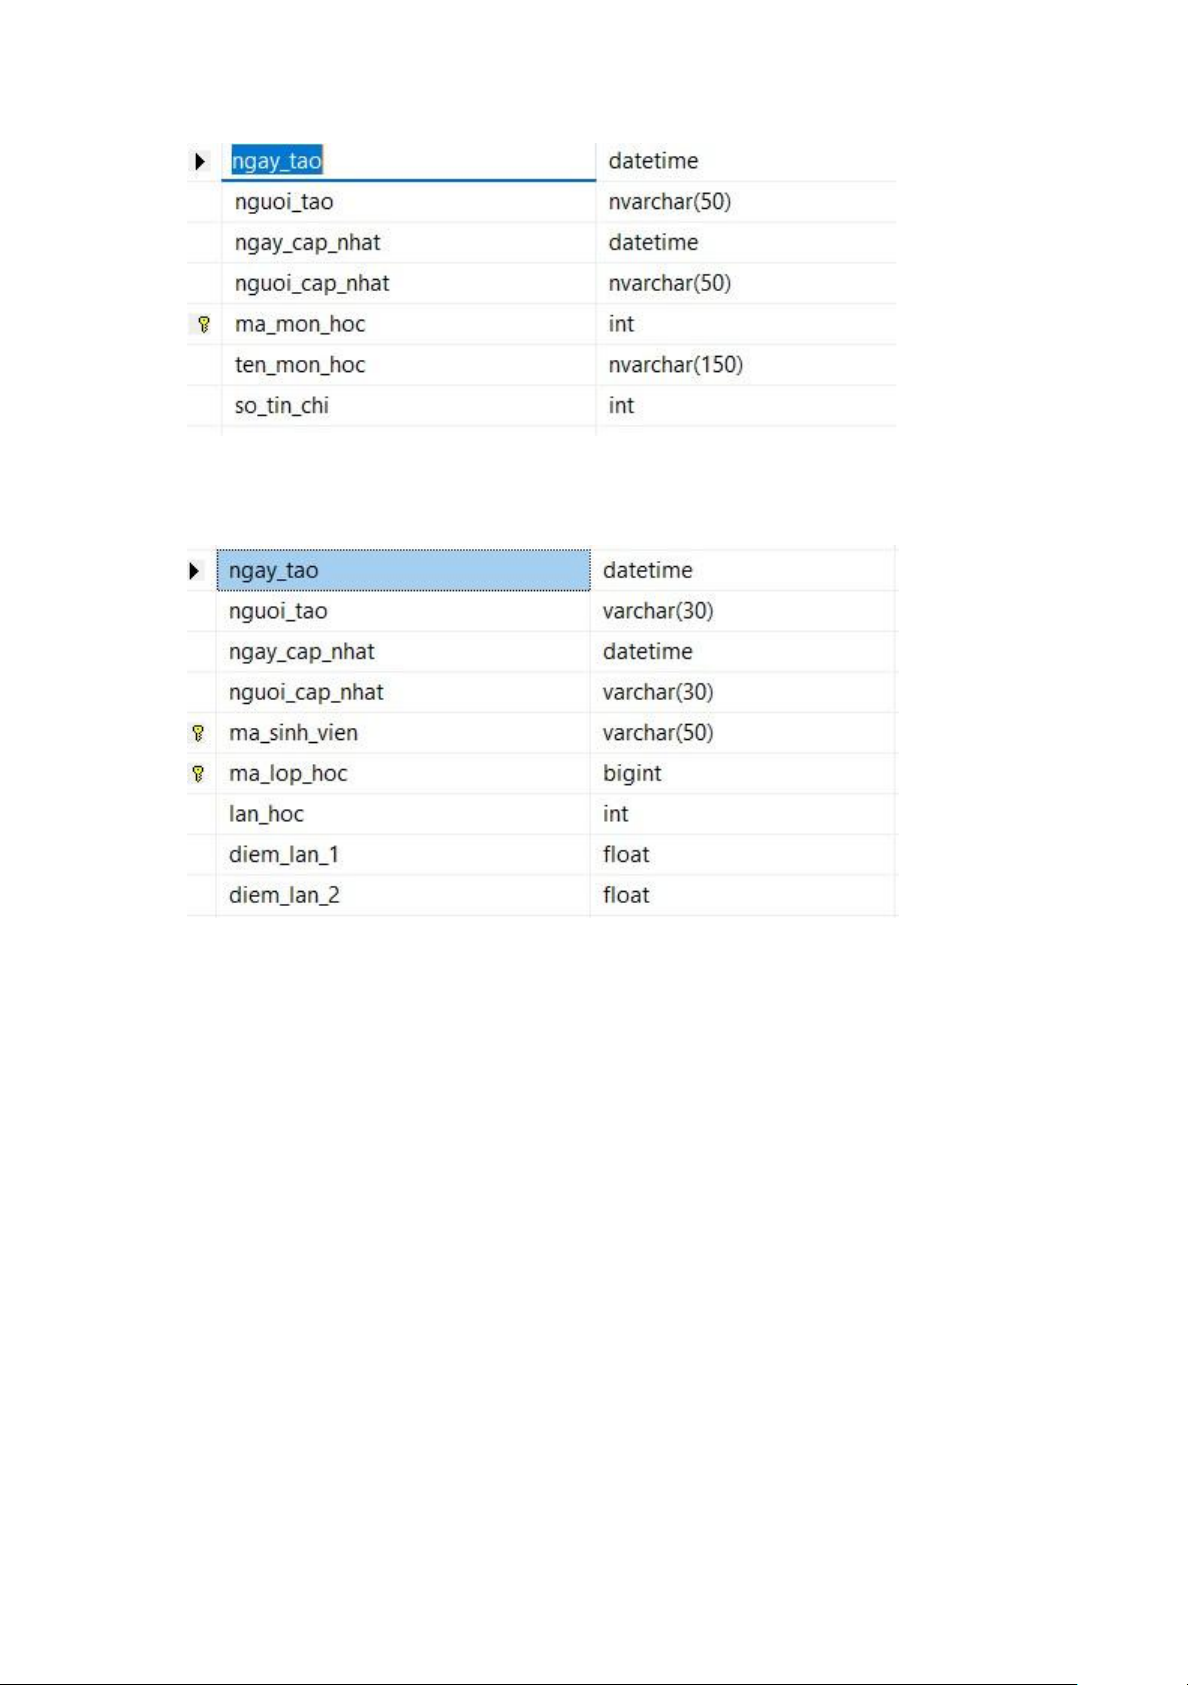Select the key icon beside ma_lop_hoc
Screen dimensions: 1192x1685
pos(198,773)
